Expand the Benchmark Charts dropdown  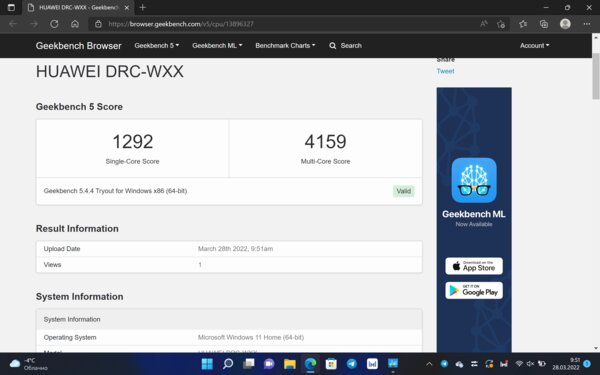[x=285, y=46]
